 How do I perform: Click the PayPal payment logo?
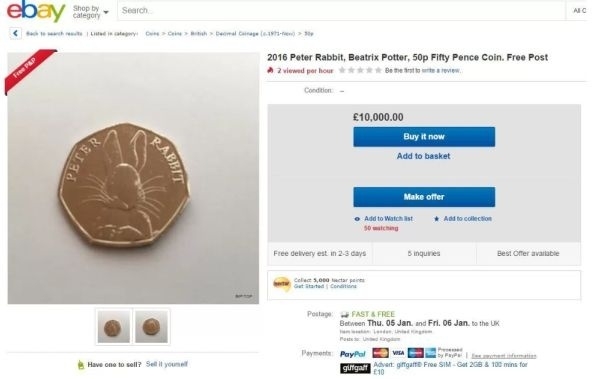(352, 354)
